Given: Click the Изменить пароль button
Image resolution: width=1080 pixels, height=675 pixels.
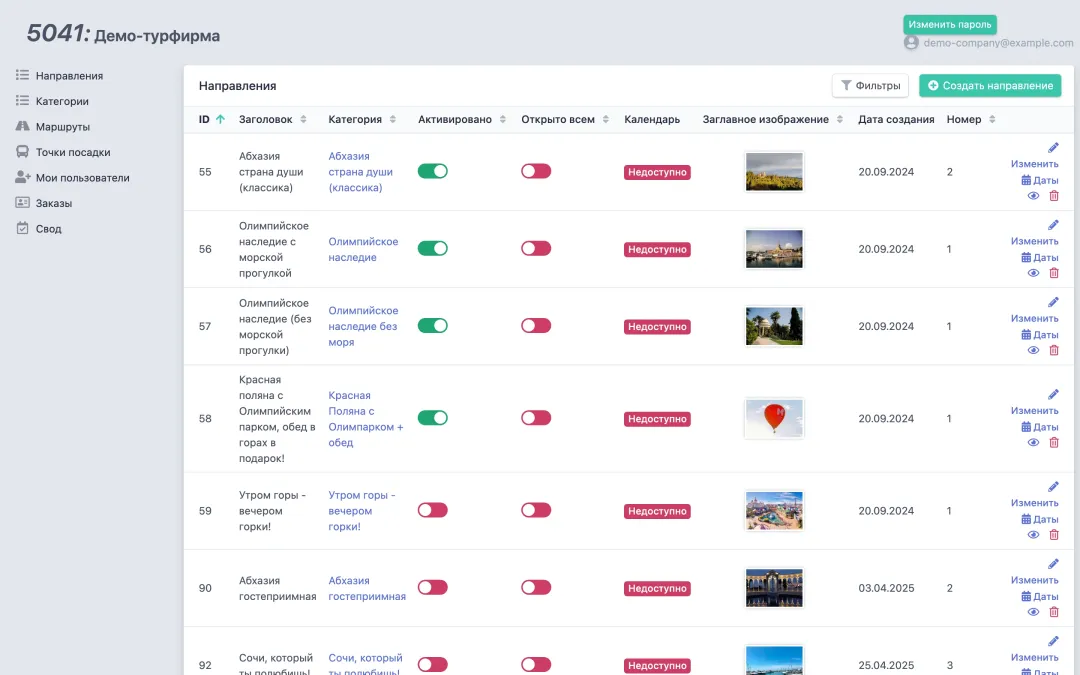Looking at the screenshot, I should click(x=950, y=25).
